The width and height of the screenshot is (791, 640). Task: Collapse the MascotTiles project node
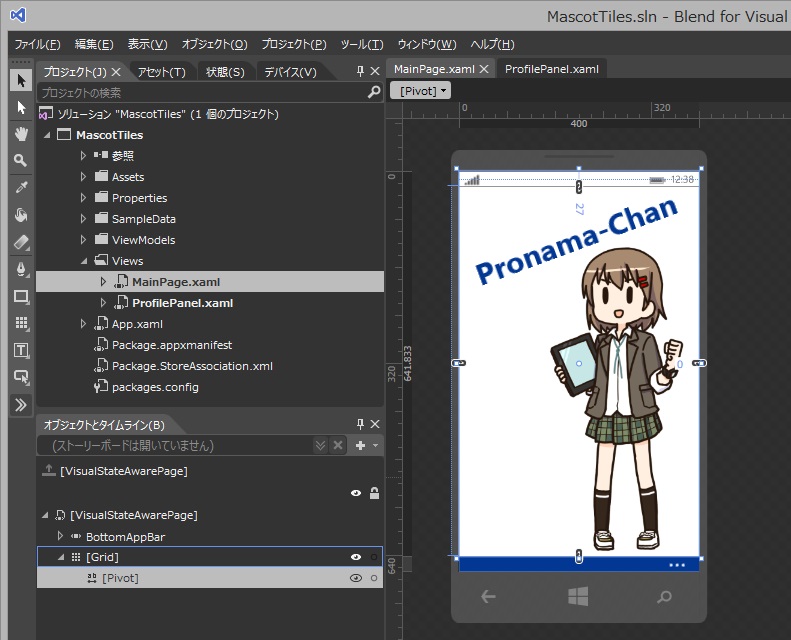click(47, 135)
